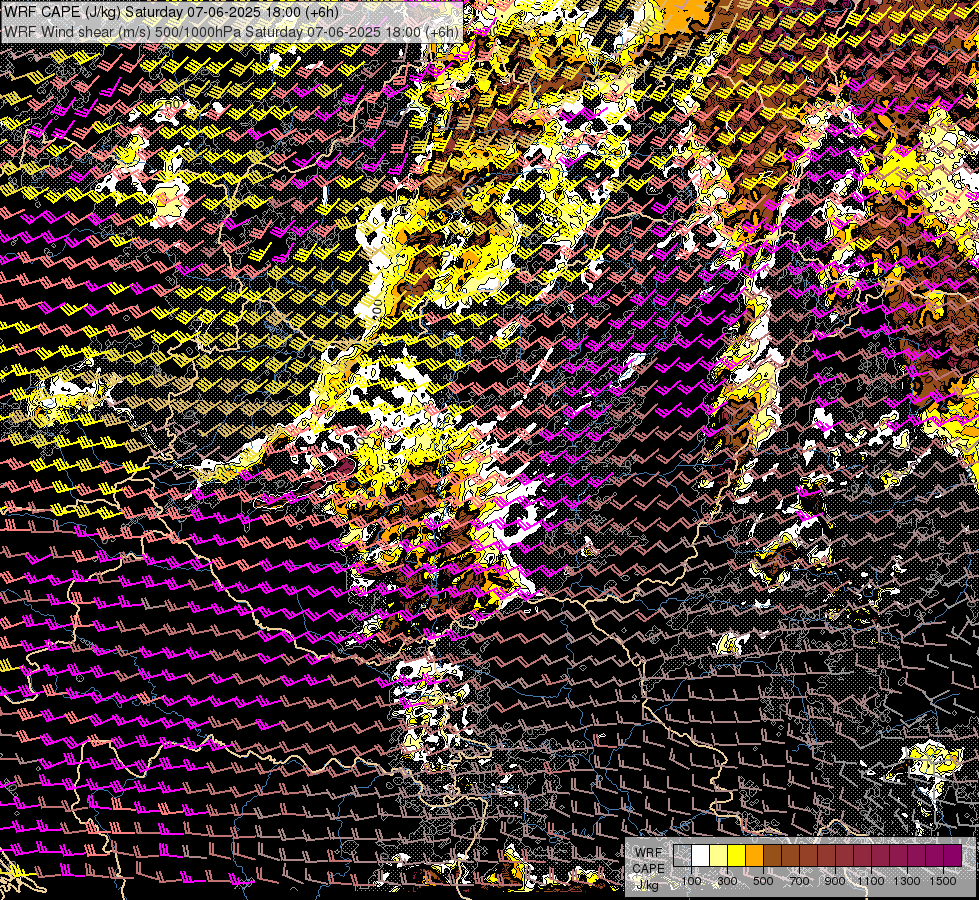
Task: Select the pale yellow CAPE legend swatch
Action: [719, 855]
